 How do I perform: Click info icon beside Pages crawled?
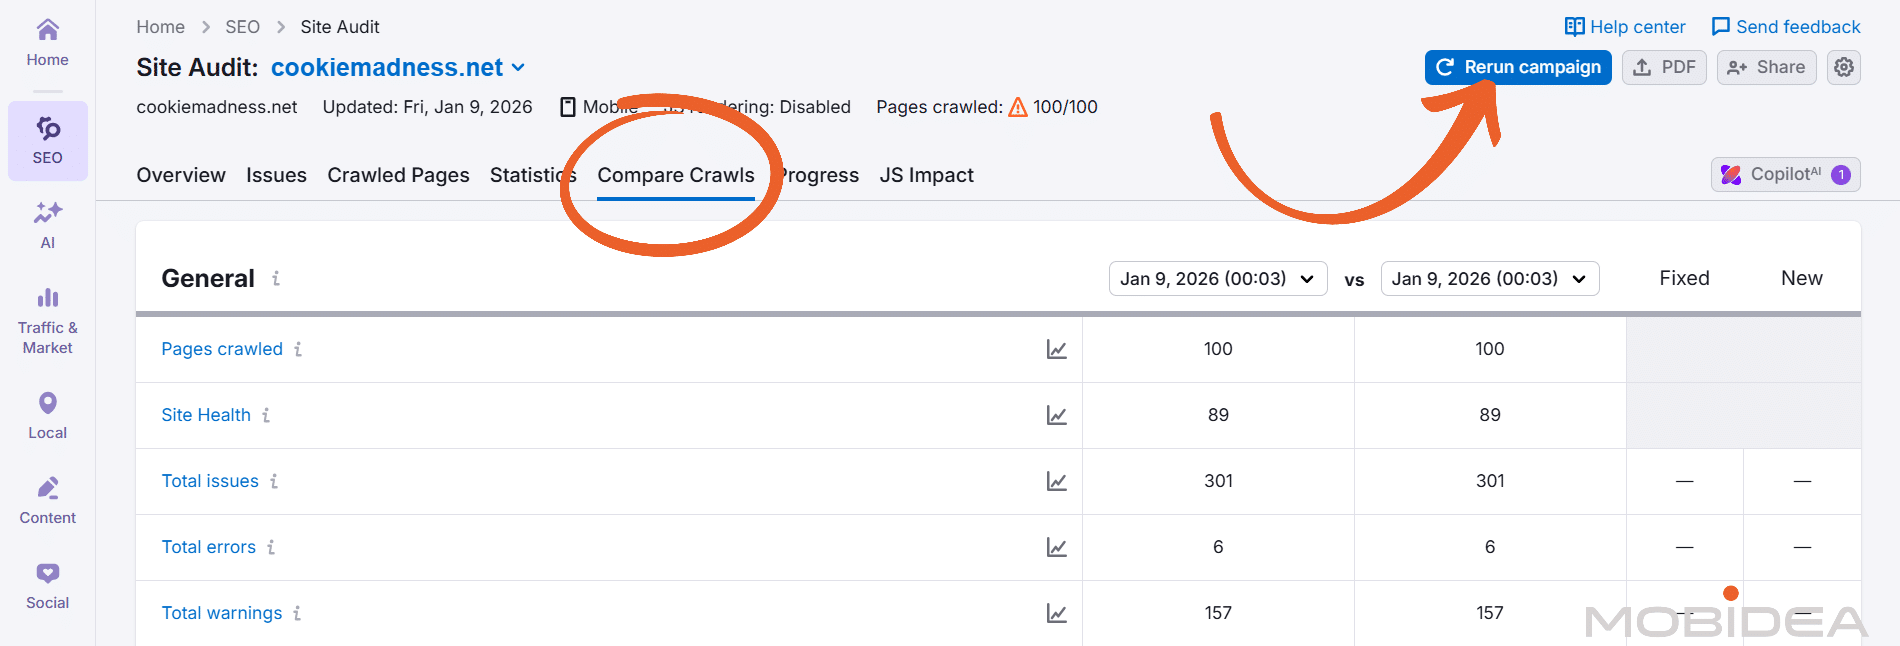(298, 349)
